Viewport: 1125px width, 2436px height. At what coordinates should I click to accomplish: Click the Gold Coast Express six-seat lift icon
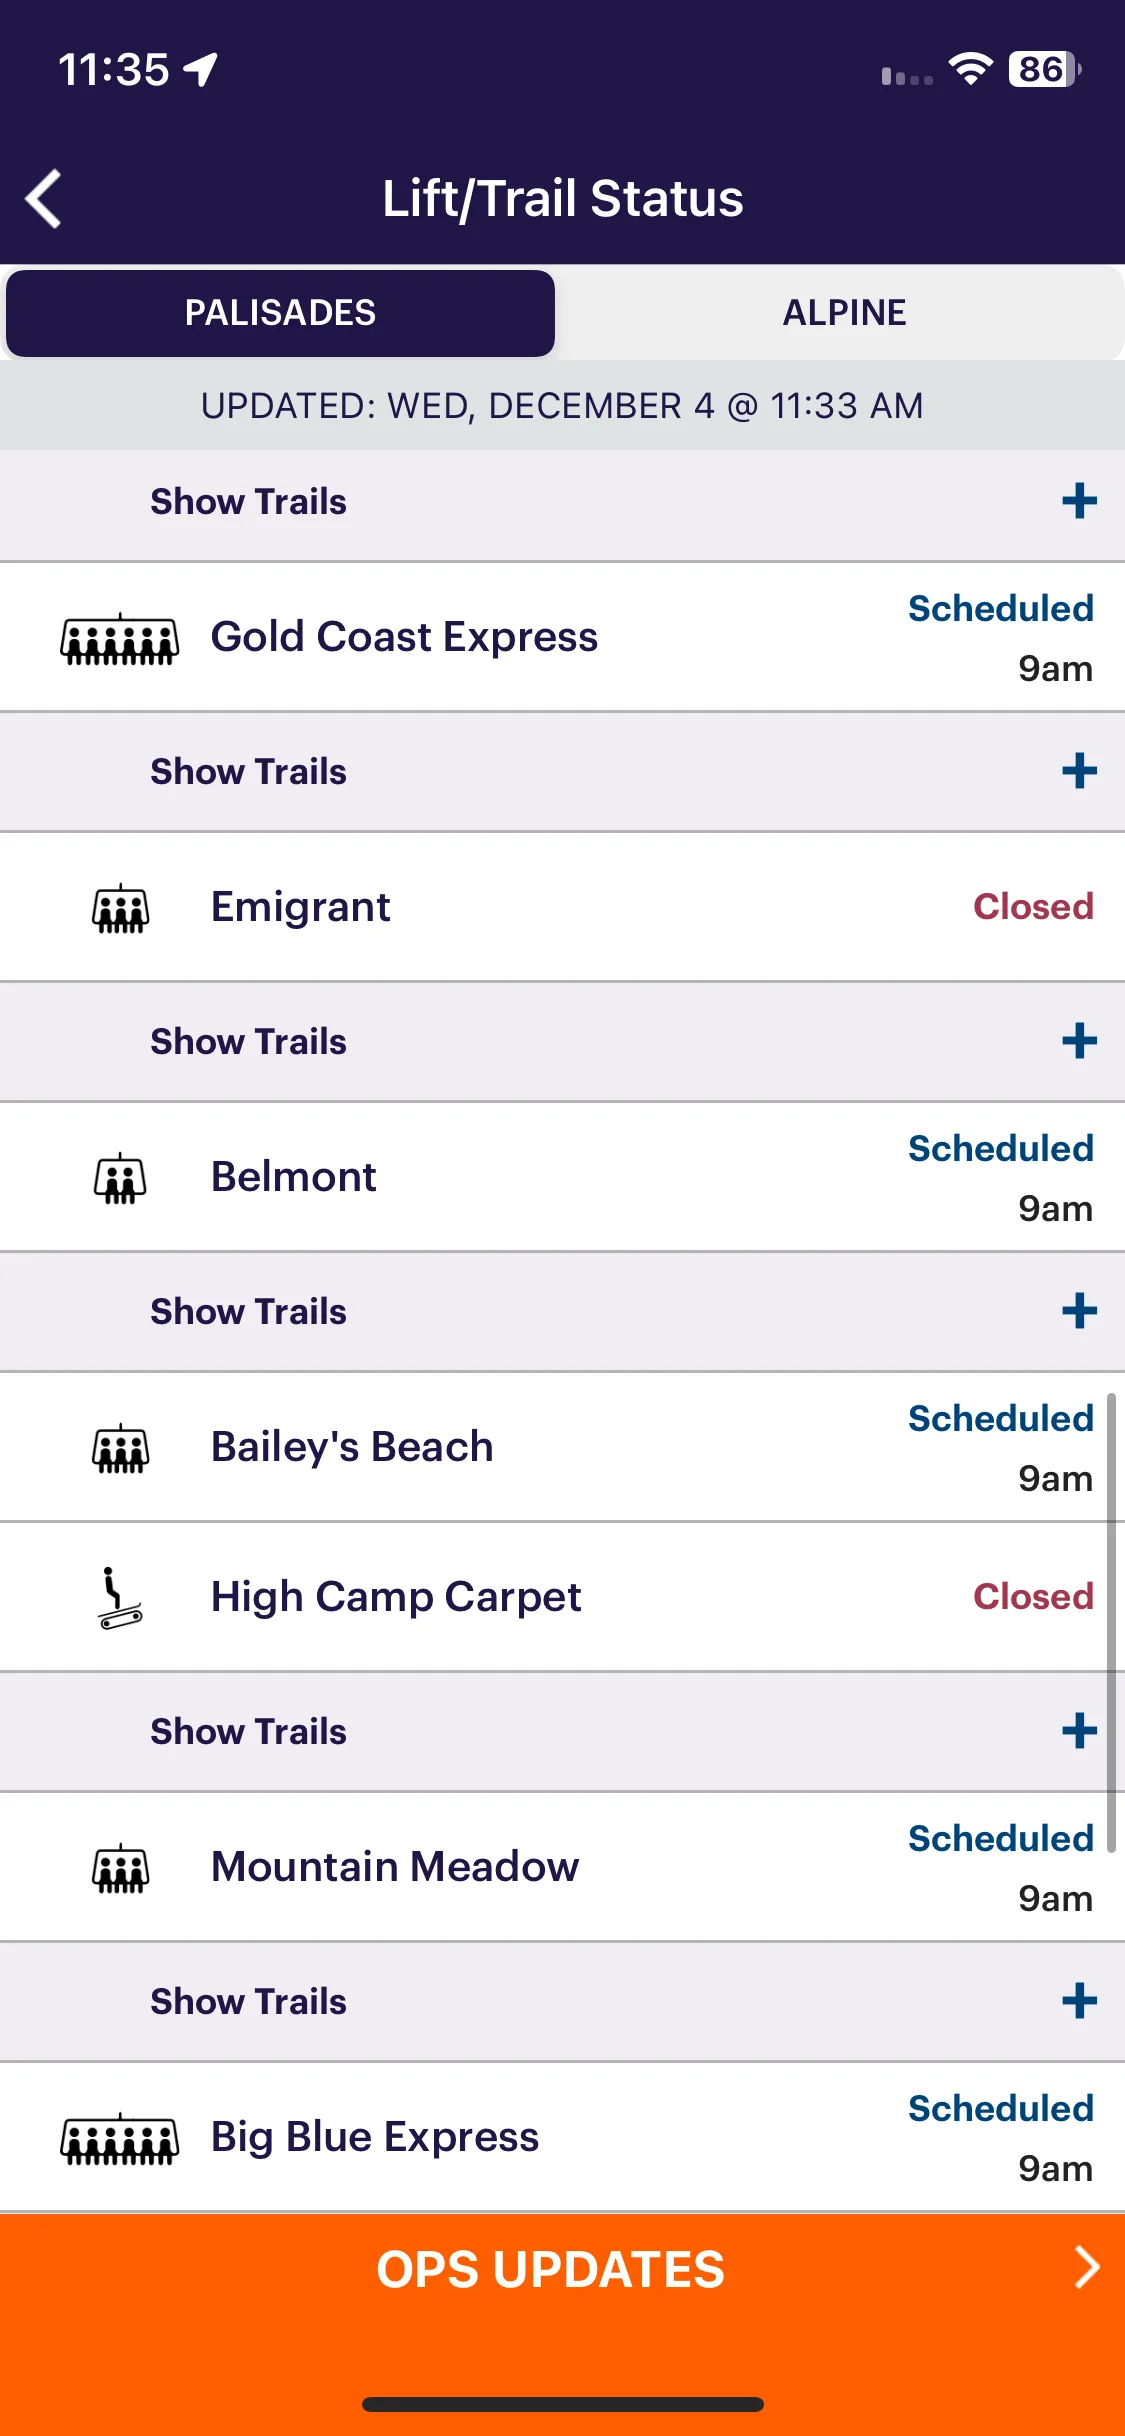(x=120, y=638)
